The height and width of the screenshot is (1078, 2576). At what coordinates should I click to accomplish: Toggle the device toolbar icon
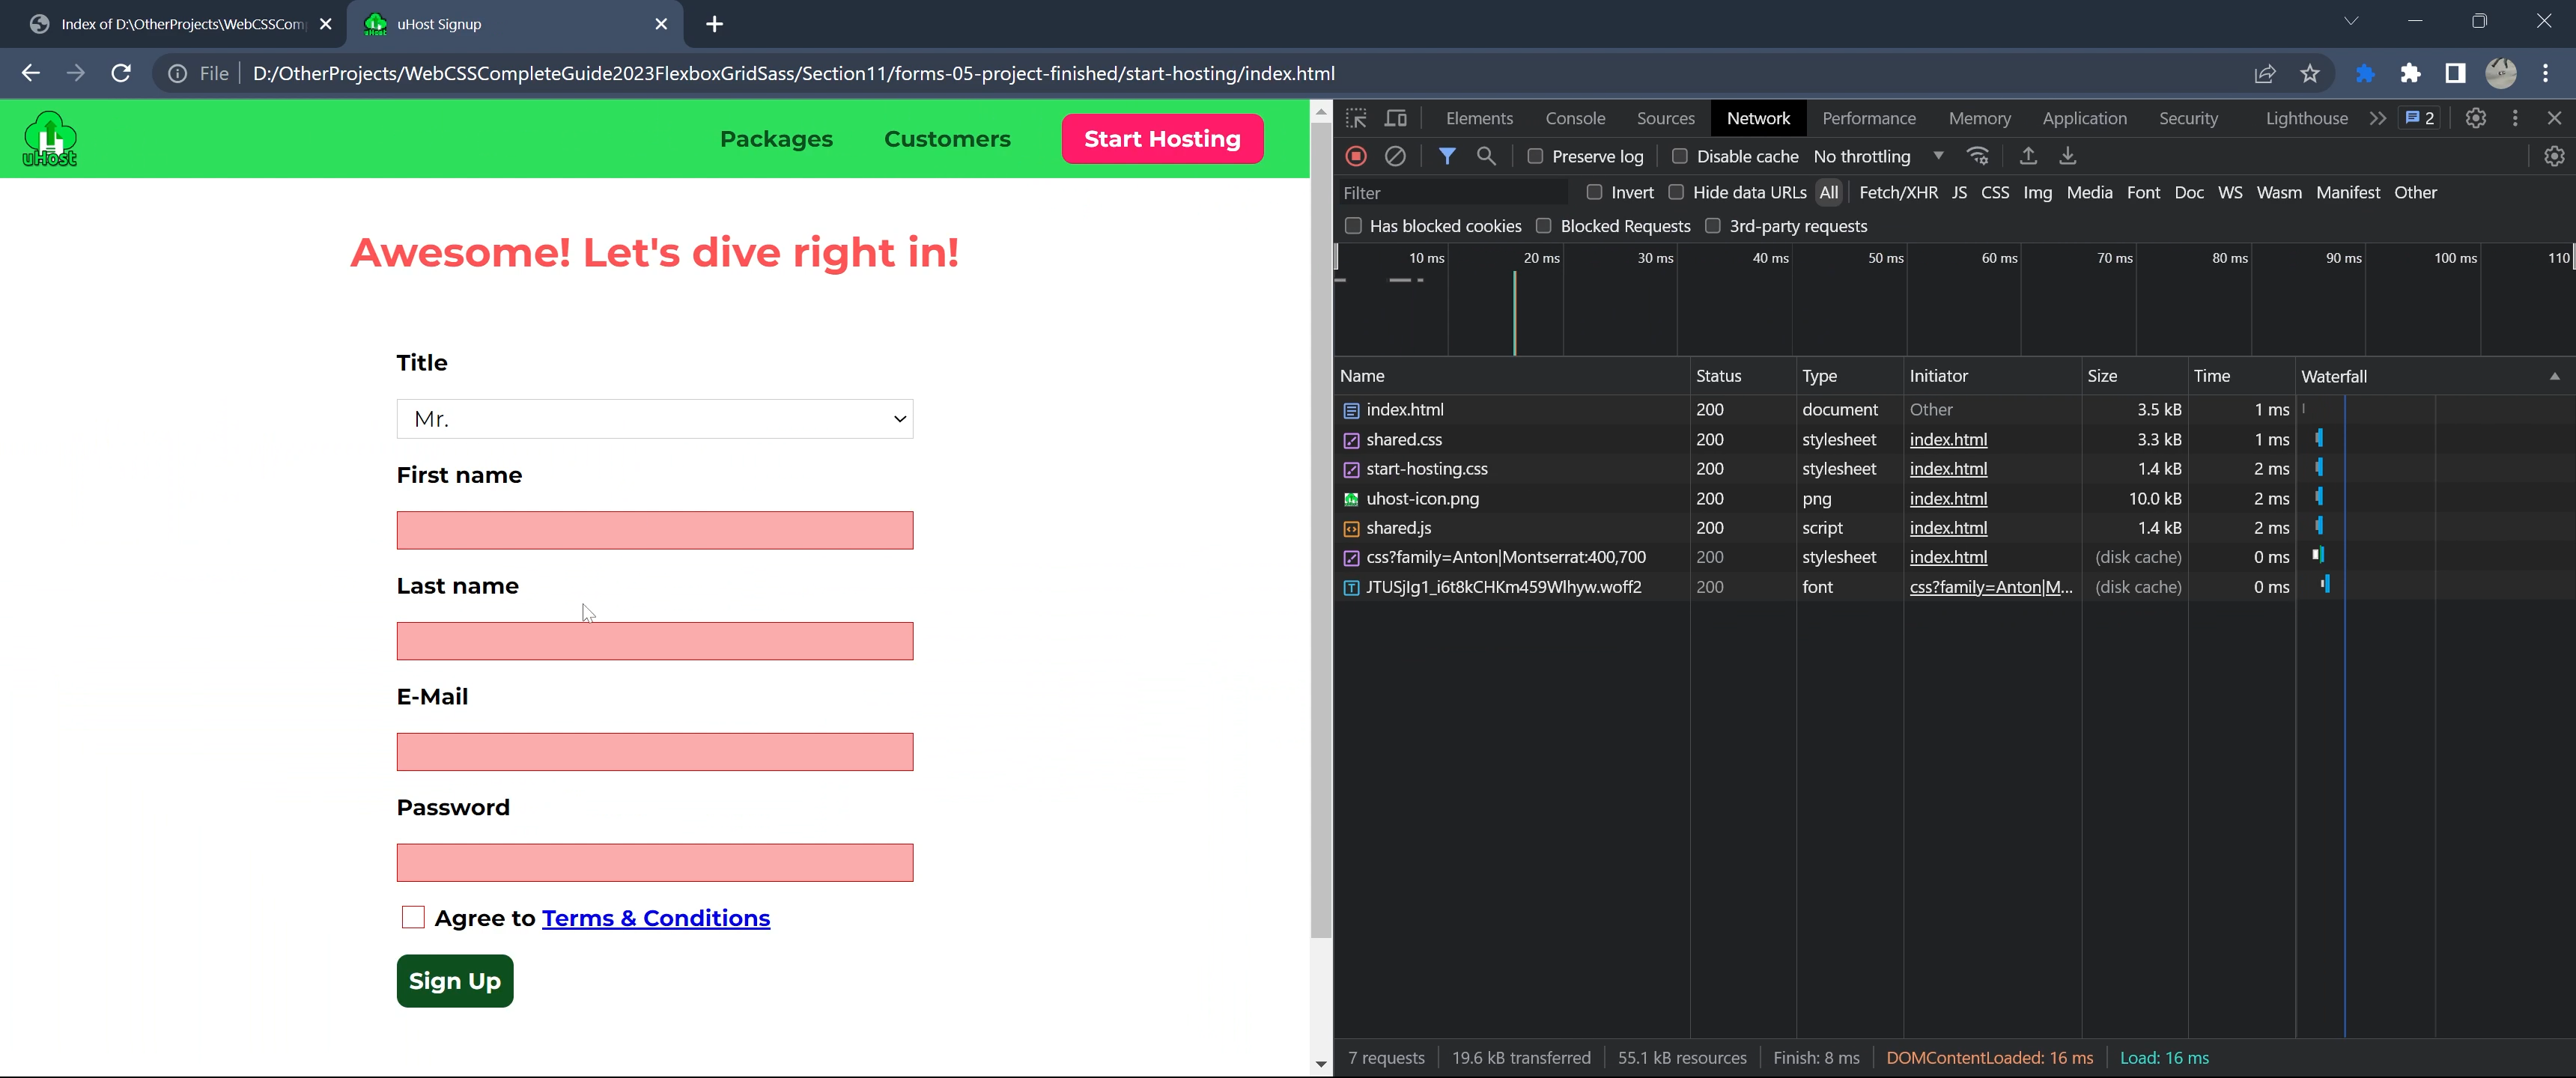1395,118
